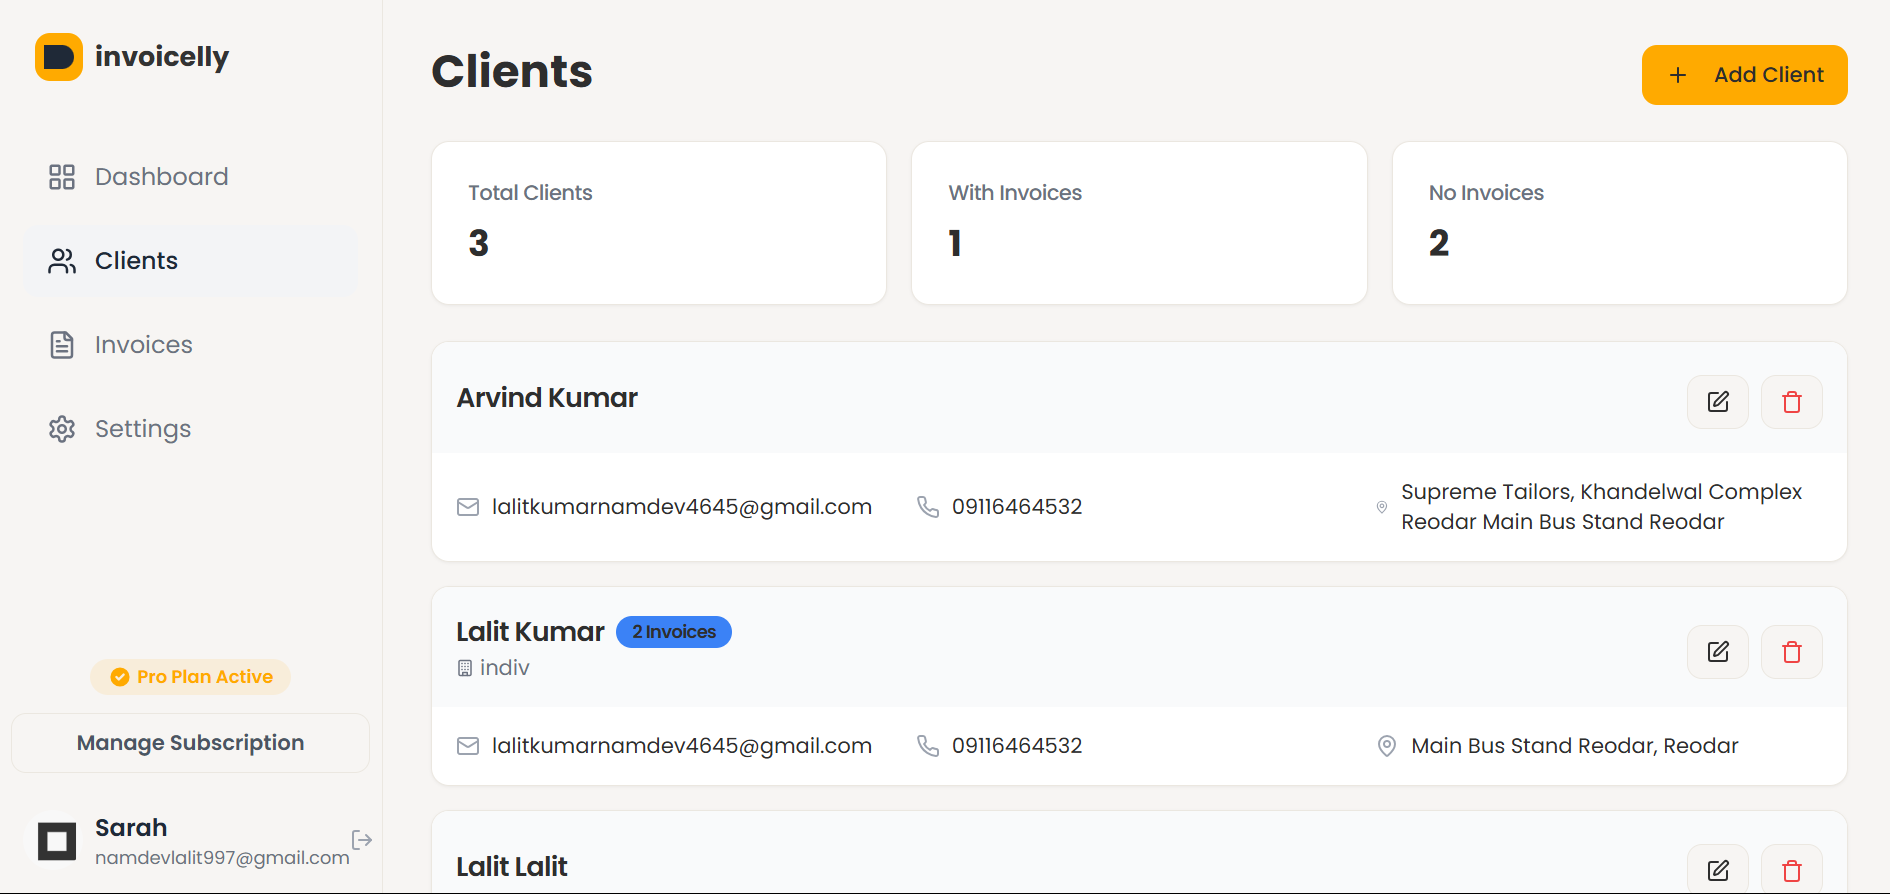
Task: Go to the Invoices section
Action: [143, 345]
